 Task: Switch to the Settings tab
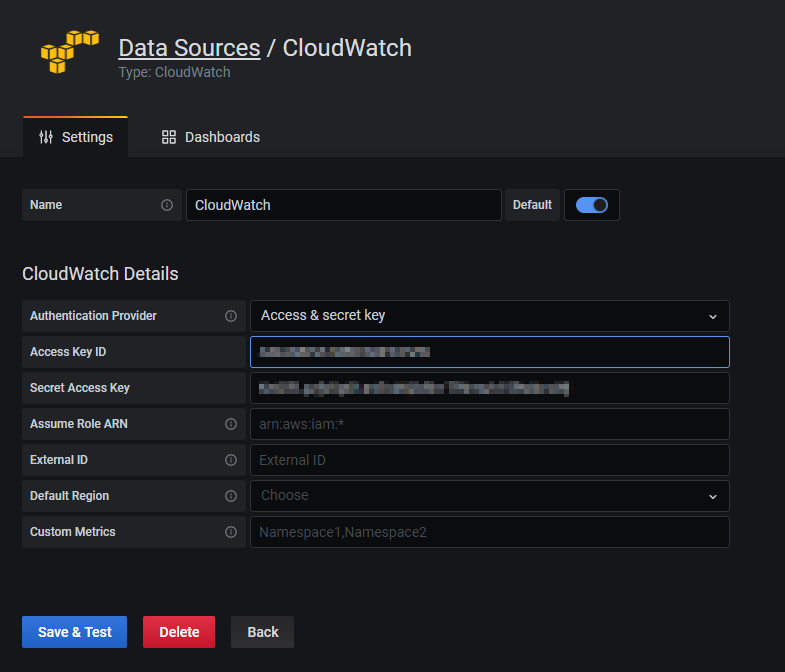pos(76,137)
